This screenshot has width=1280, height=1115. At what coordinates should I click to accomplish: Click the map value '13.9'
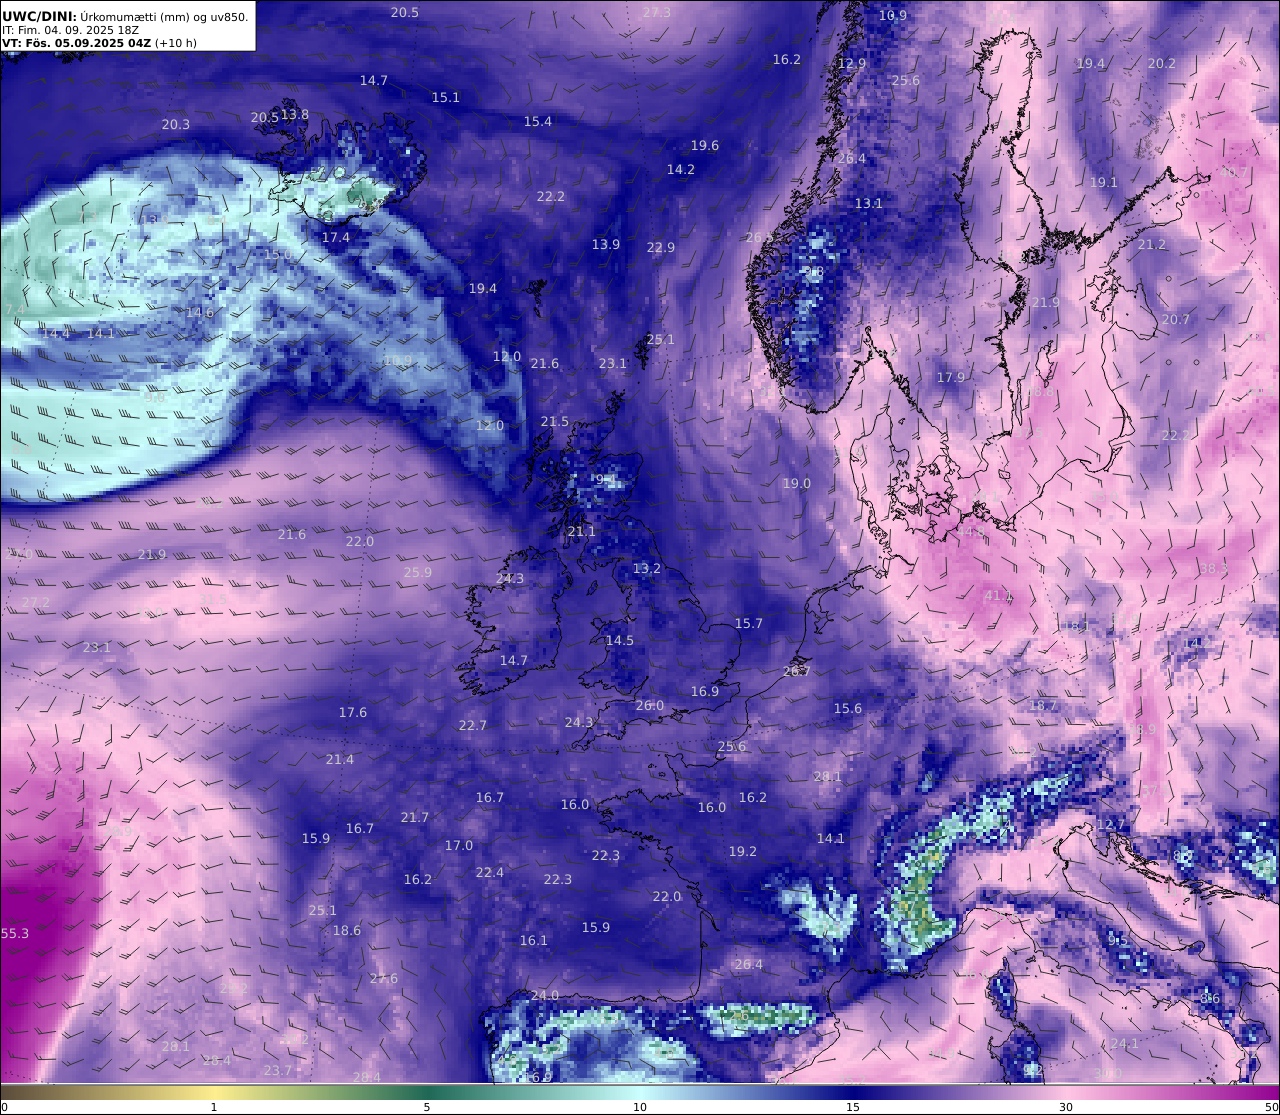click(x=606, y=245)
